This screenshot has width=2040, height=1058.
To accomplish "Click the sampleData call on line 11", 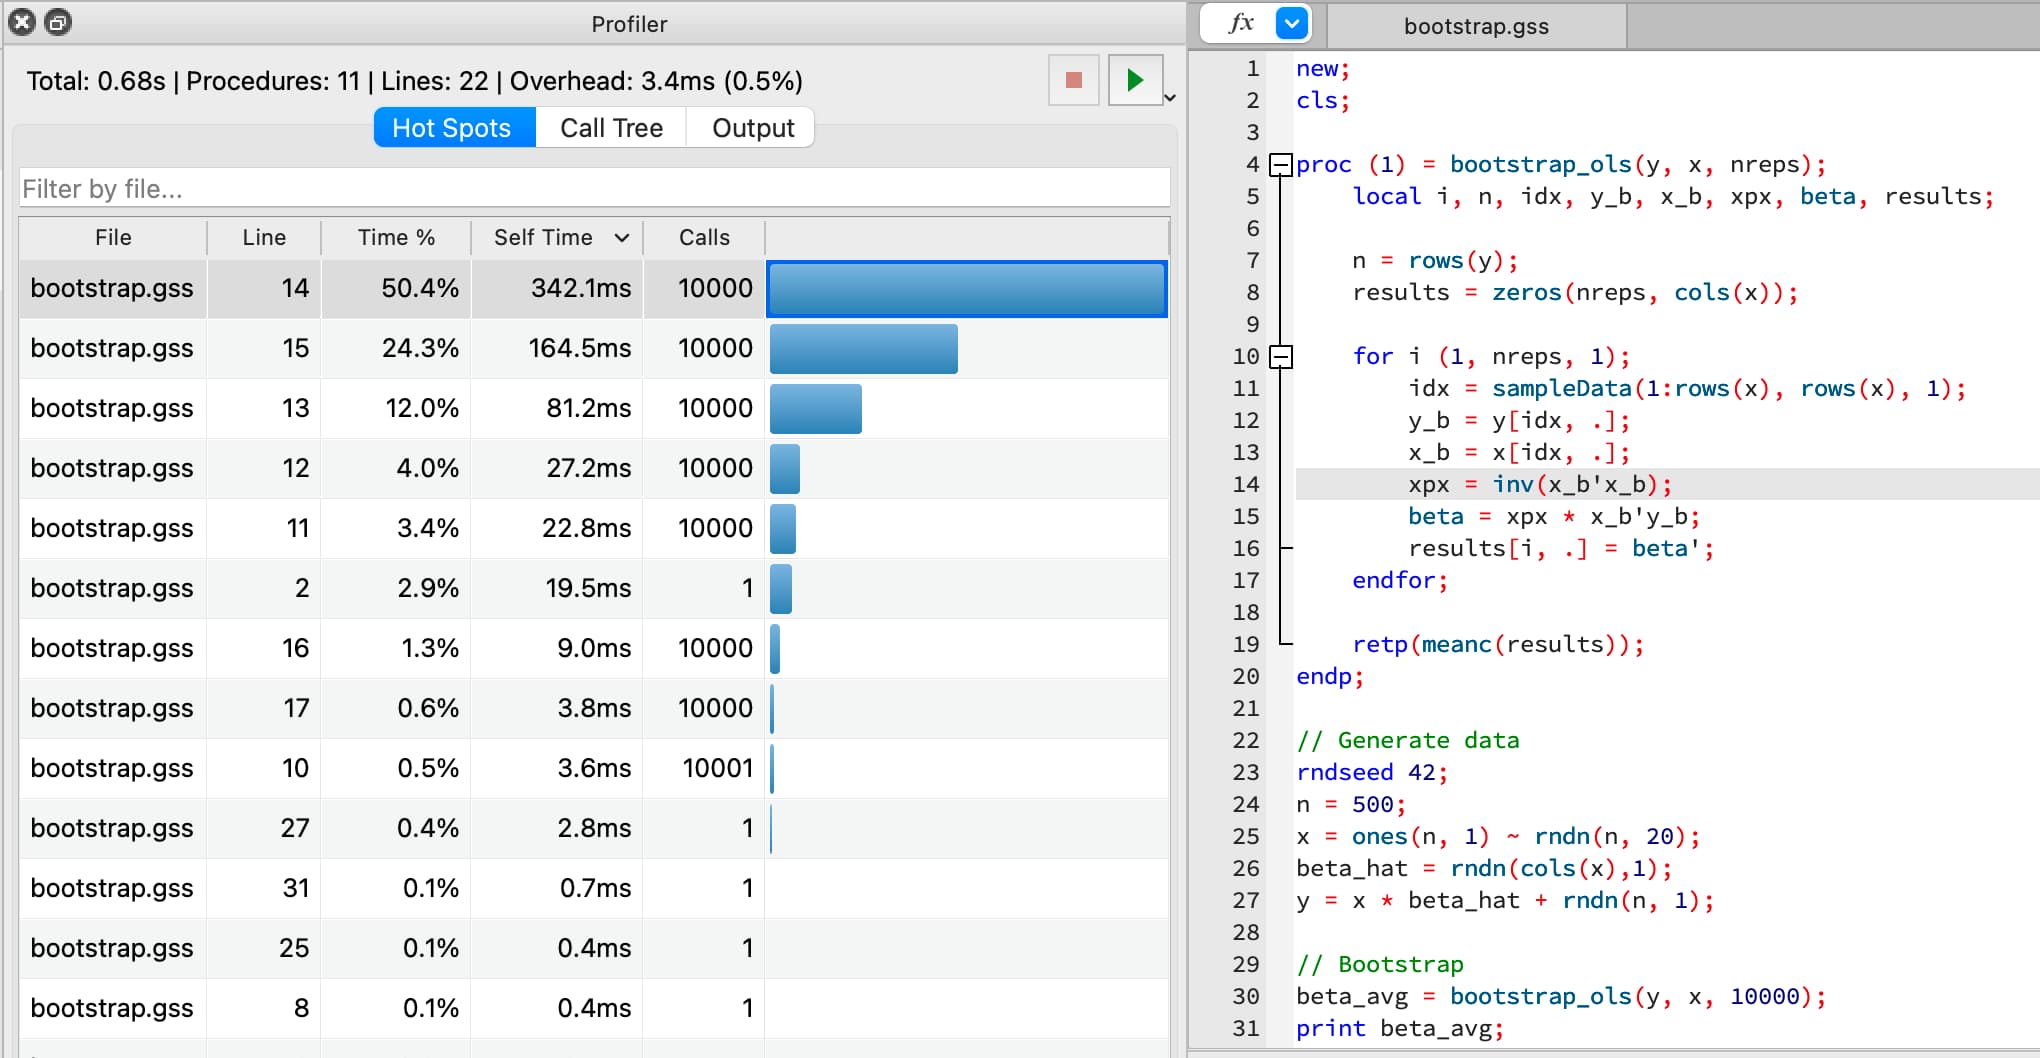I will click(1728, 389).
